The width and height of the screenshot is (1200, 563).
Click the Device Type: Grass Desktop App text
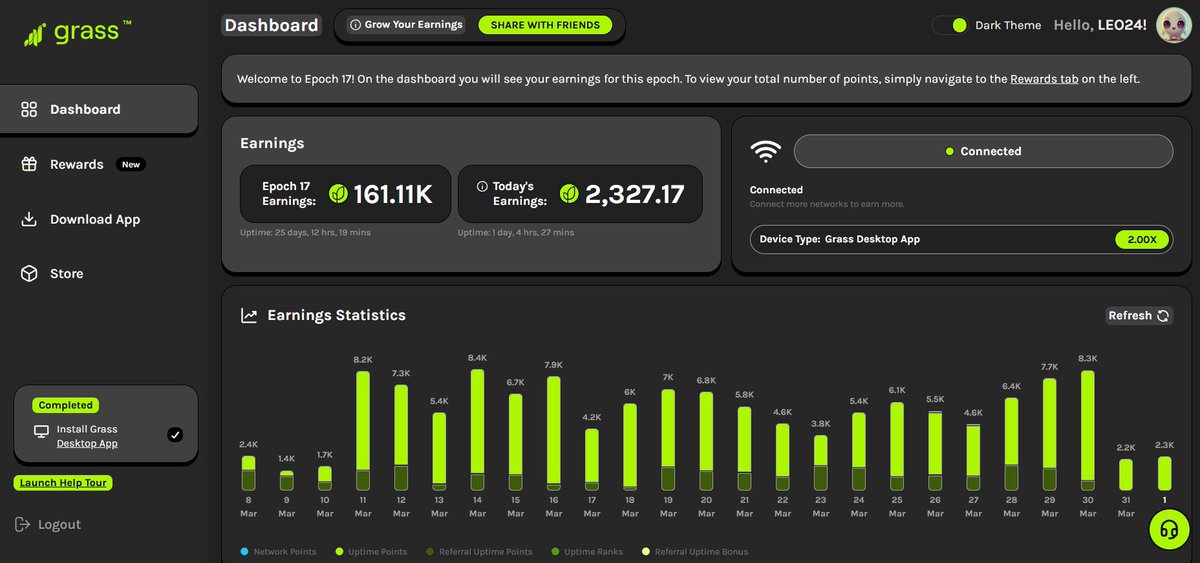pos(840,240)
